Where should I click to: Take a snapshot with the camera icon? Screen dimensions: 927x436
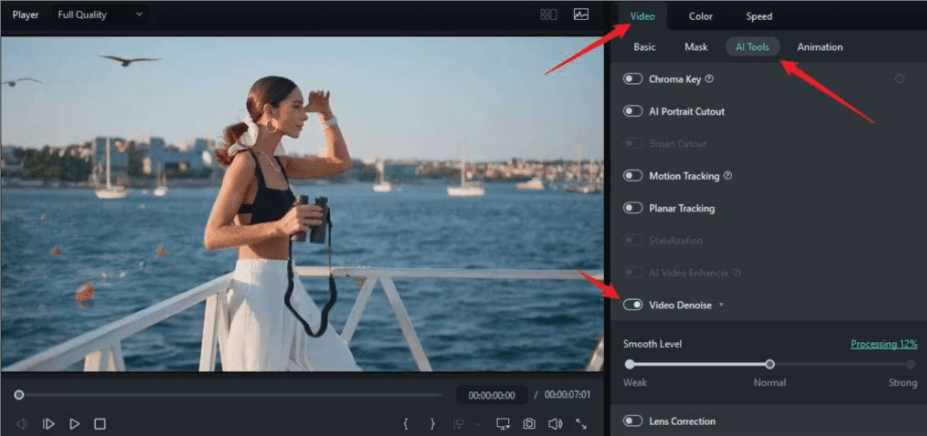[x=529, y=424]
